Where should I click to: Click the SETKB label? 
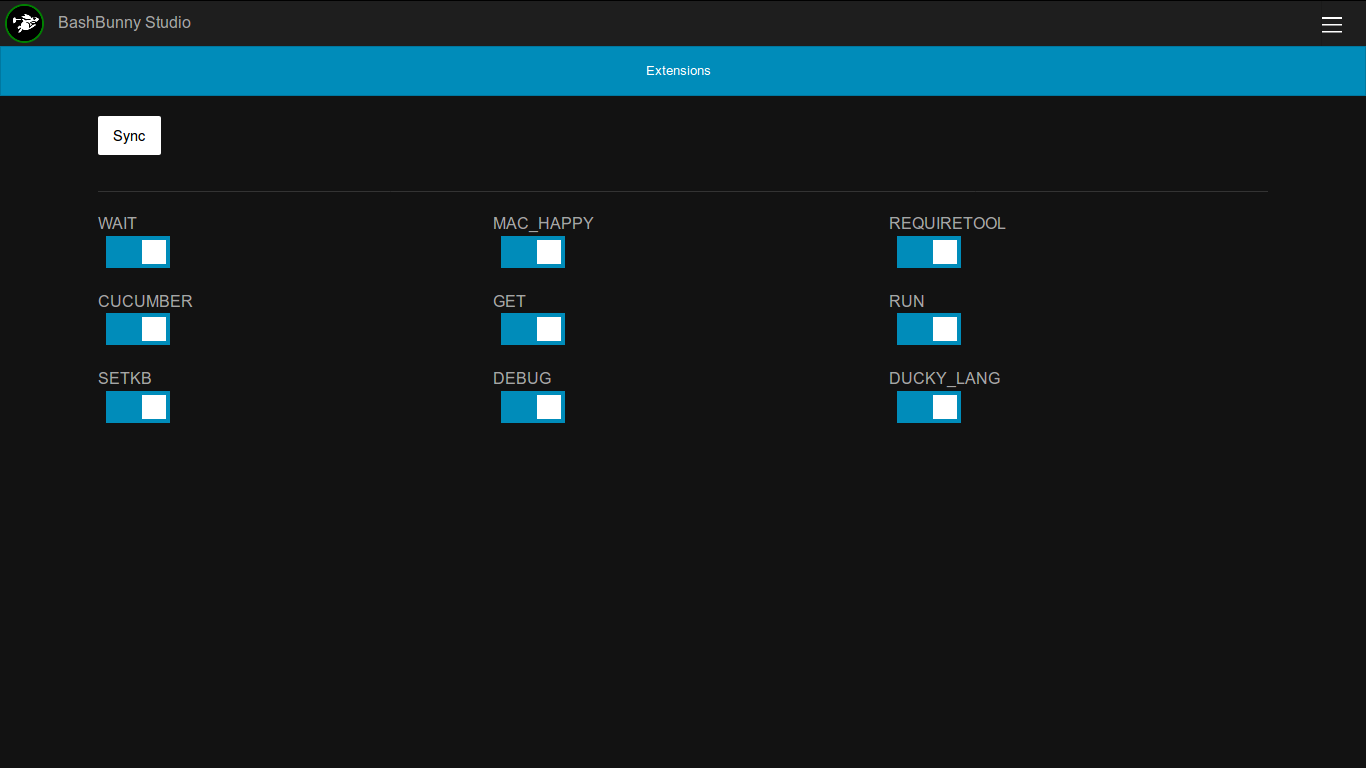pos(125,378)
